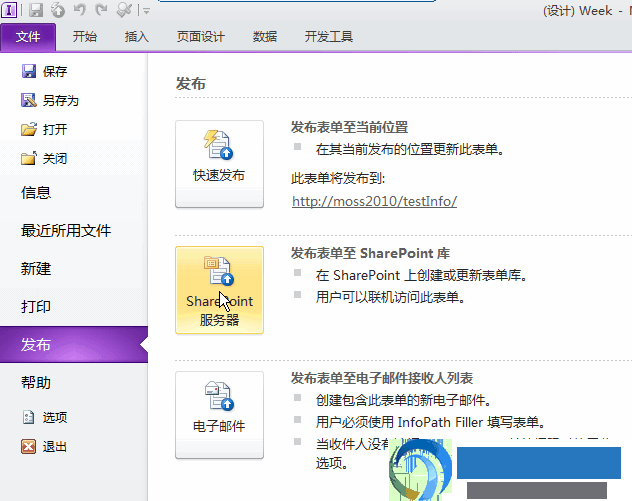Switch to the 插入 ribbon tab
This screenshot has width=632, height=501.
137,37
